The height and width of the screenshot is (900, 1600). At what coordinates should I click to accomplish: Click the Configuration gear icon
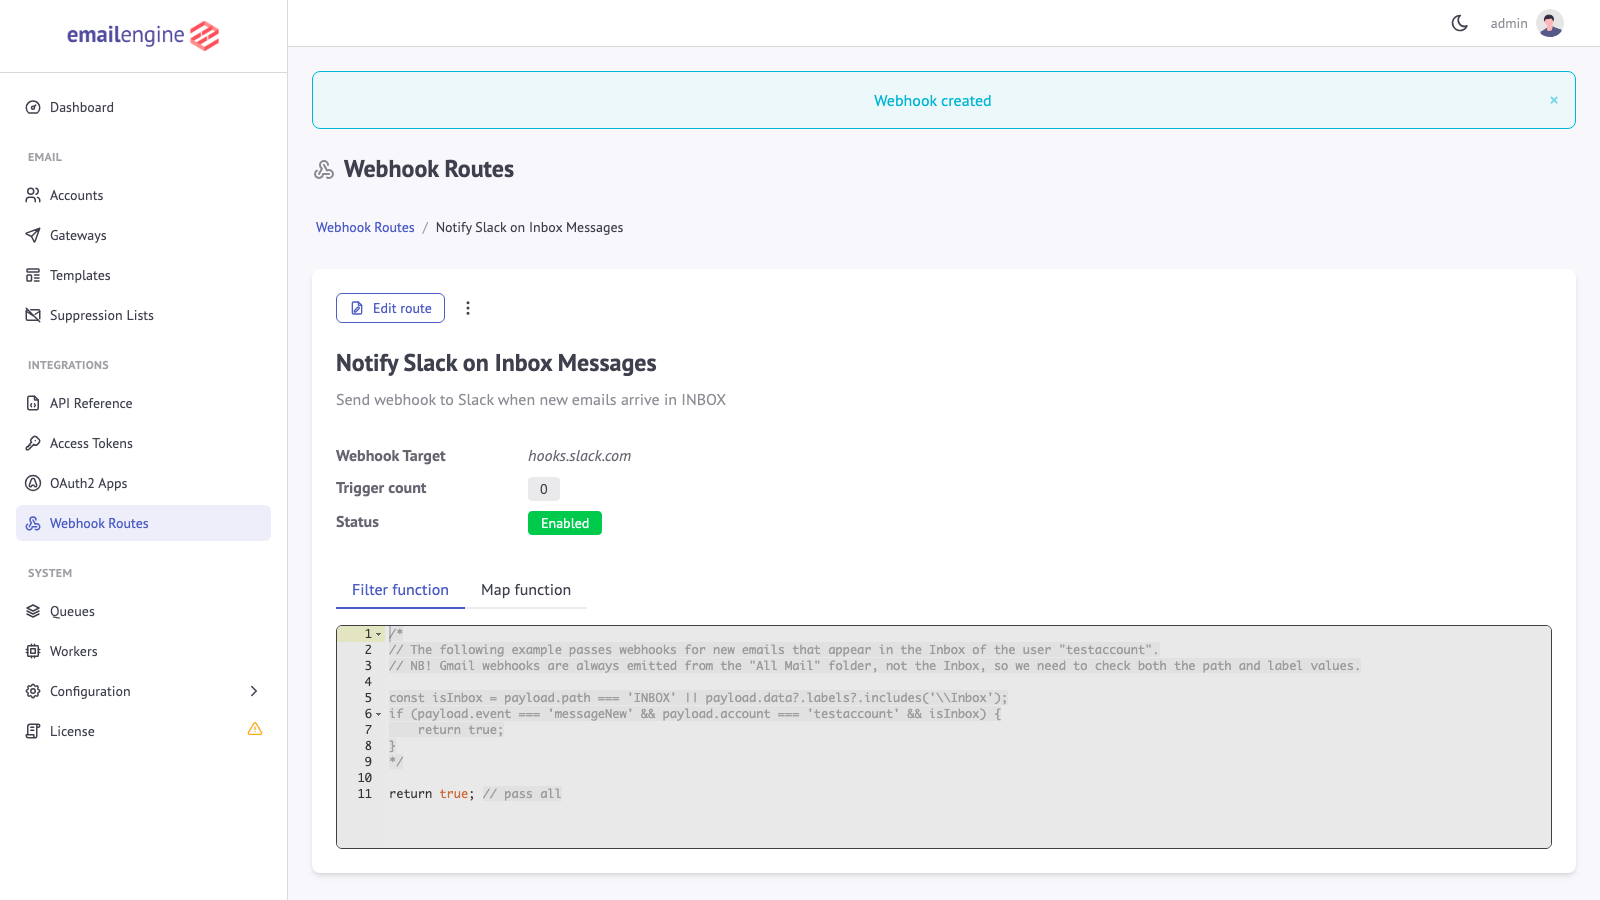point(33,691)
